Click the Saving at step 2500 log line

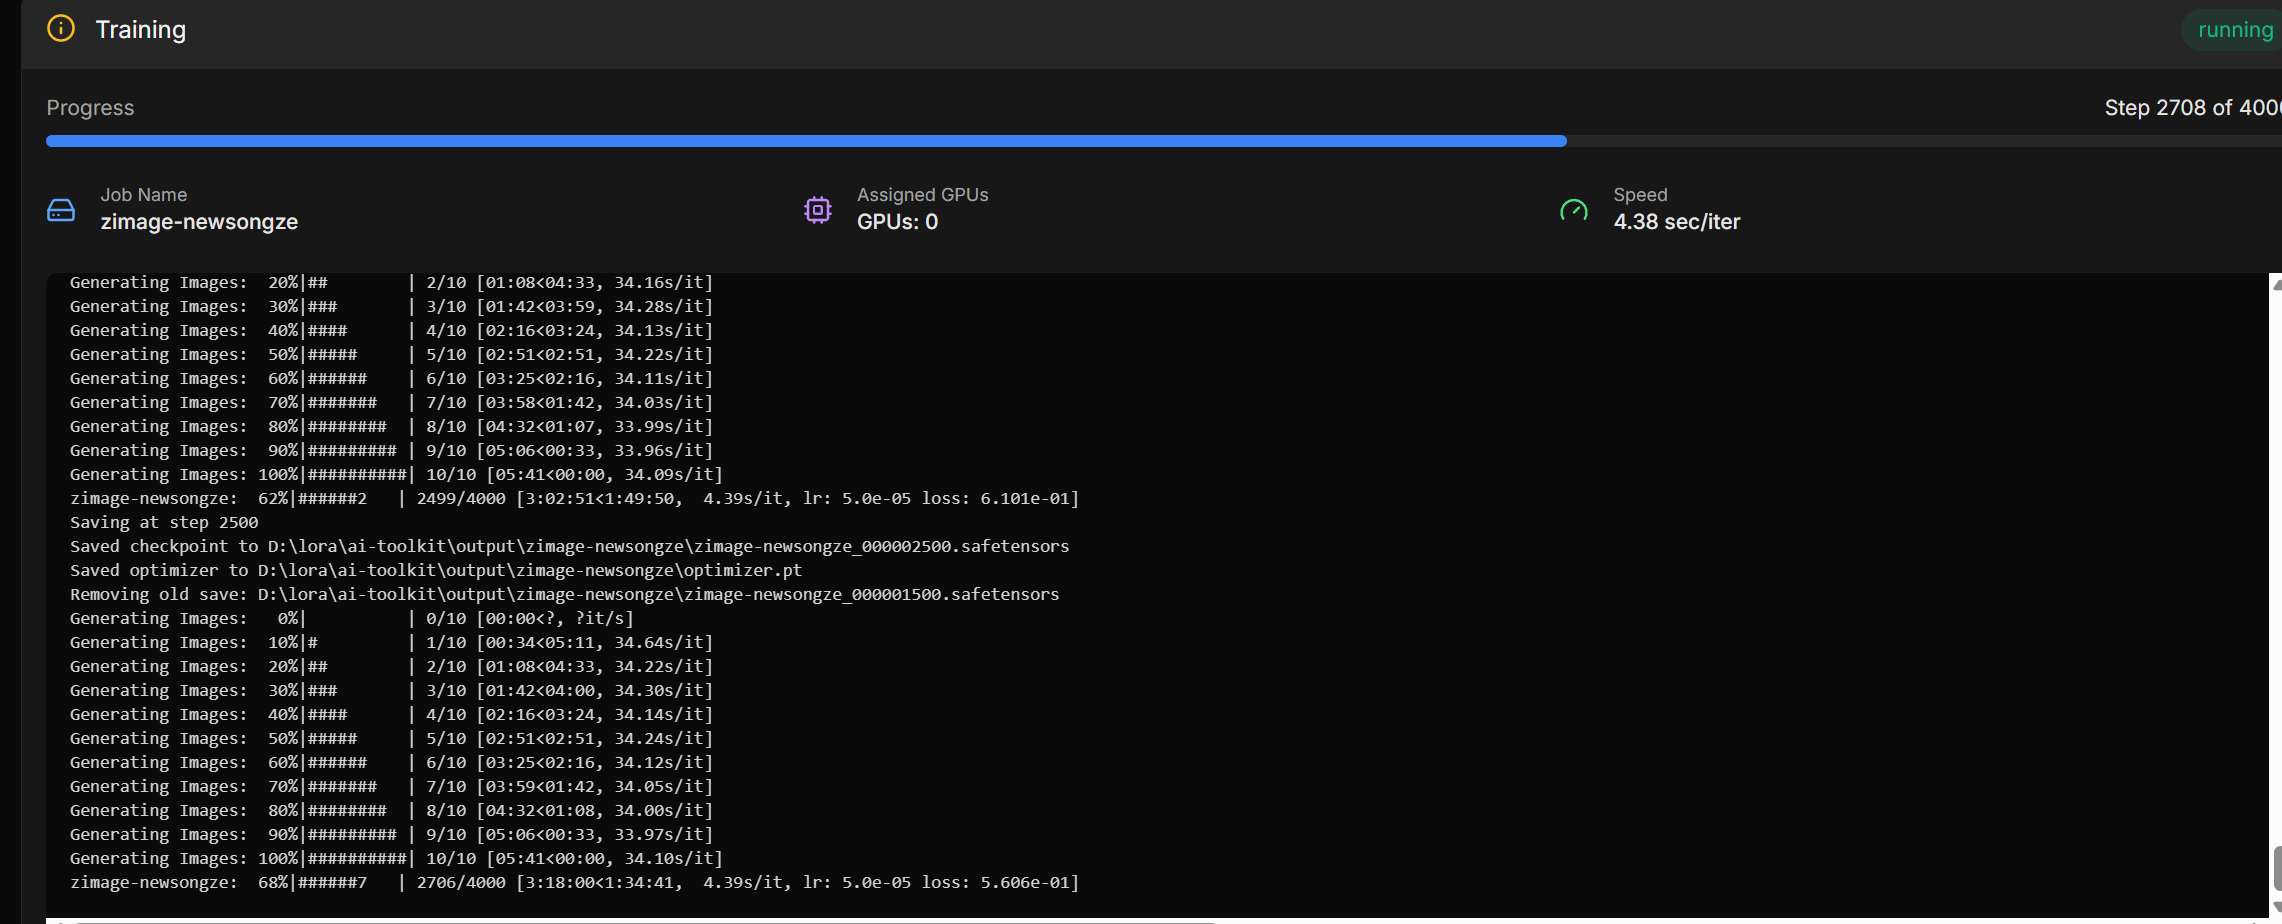pyautogui.click(x=164, y=523)
